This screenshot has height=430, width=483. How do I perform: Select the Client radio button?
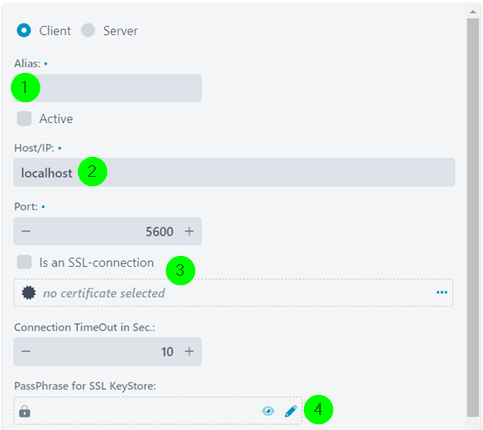(x=24, y=30)
